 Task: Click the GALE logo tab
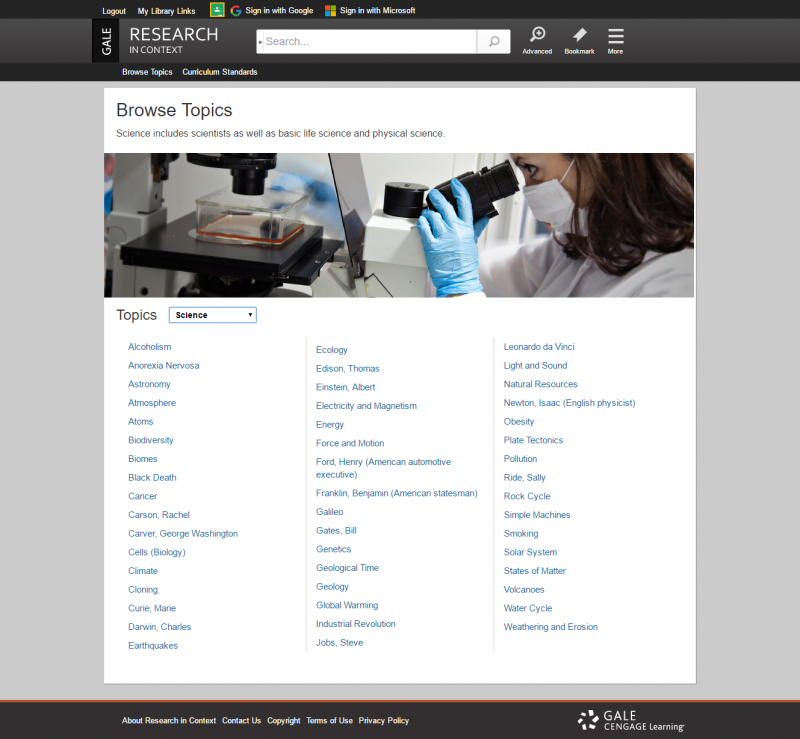tap(106, 41)
